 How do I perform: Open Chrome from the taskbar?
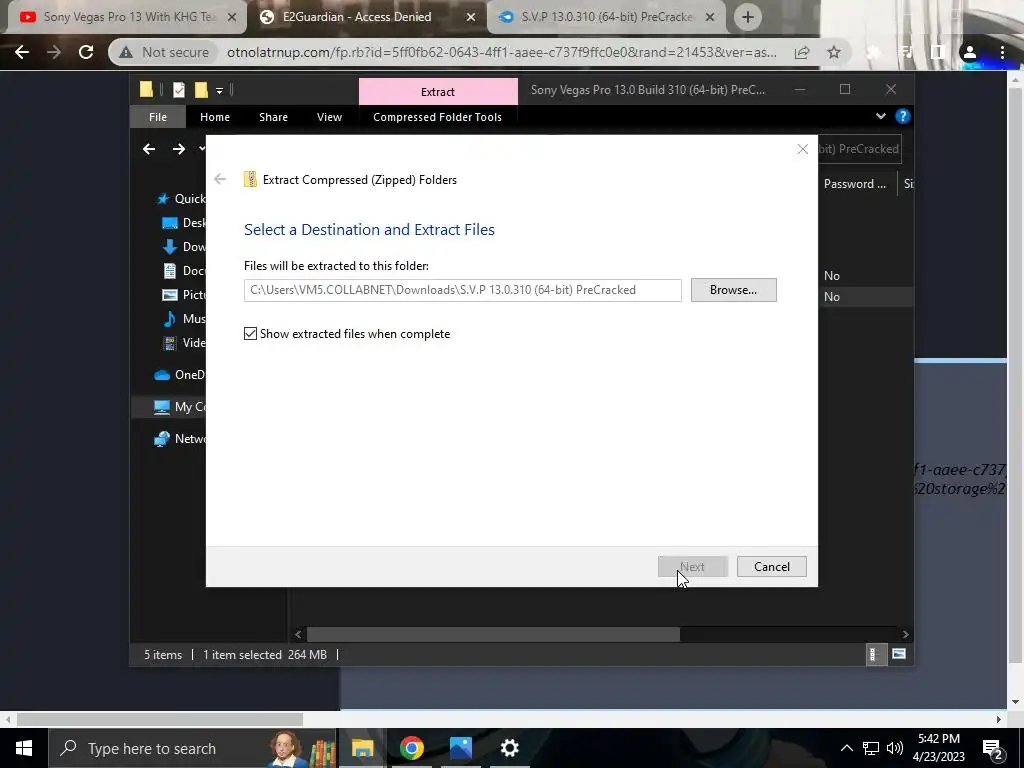click(x=411, y=748)
